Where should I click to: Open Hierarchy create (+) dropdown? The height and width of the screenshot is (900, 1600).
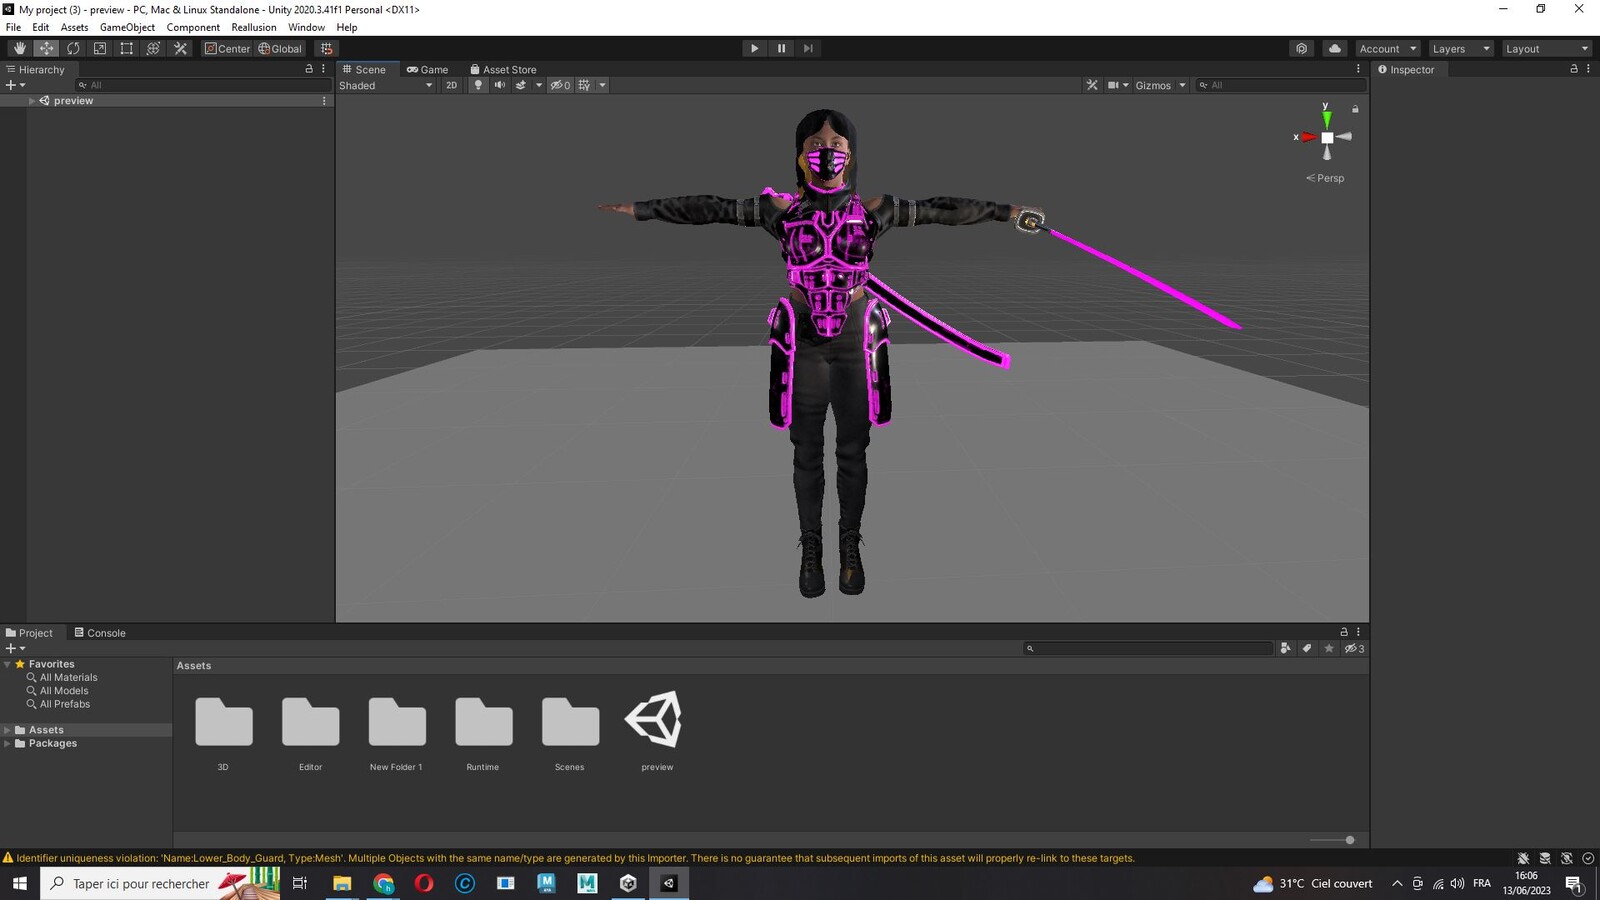[15, 85]
